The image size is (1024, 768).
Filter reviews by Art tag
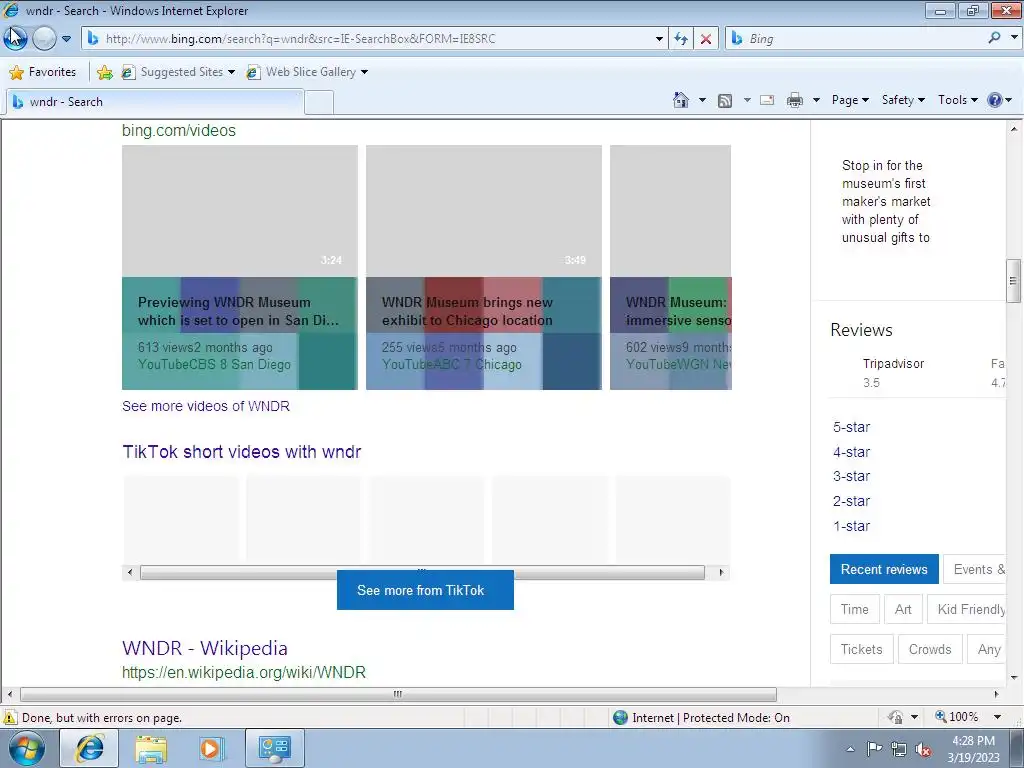click(903, 609)
